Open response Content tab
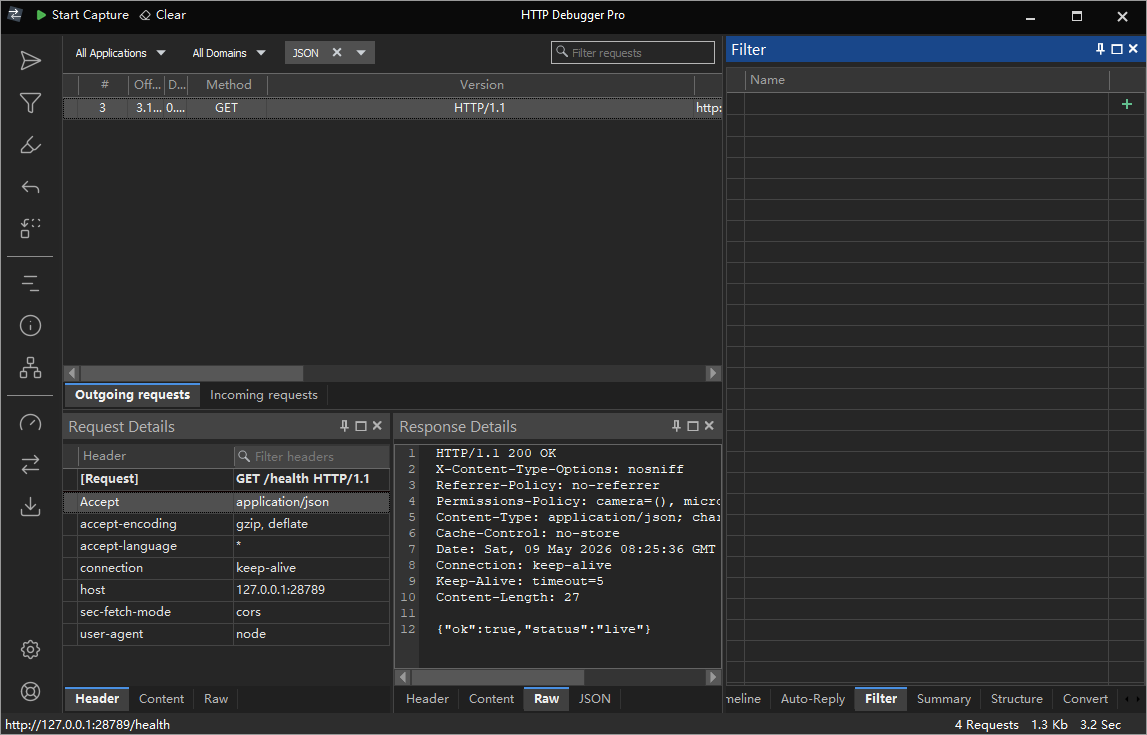The image size is (1147, 735). click(x=491, y=698)
